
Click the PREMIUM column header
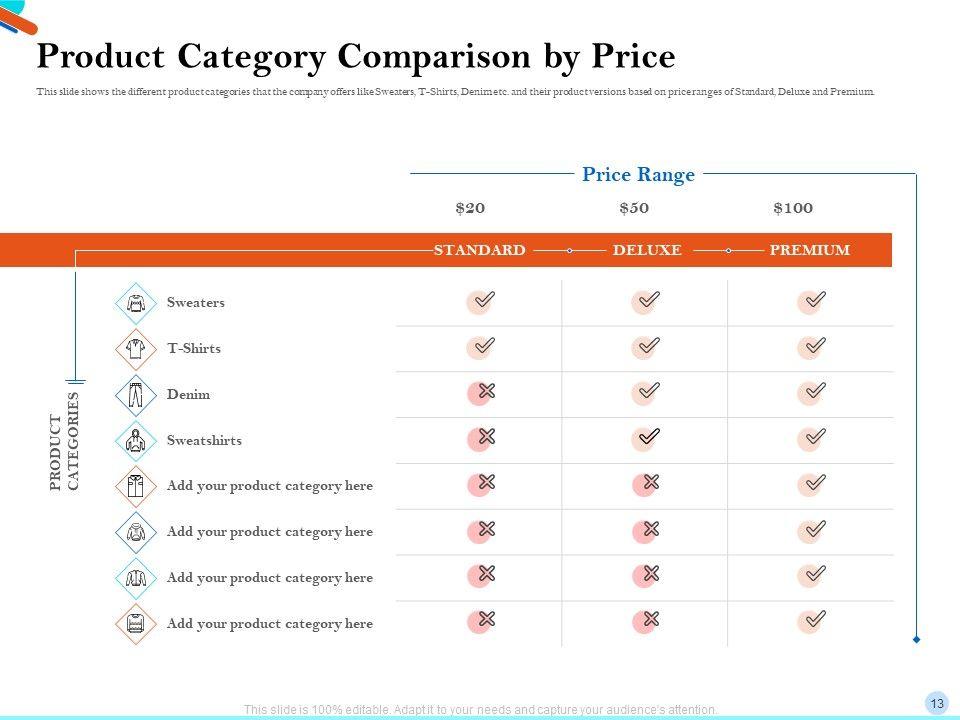(x=810, y=250)
